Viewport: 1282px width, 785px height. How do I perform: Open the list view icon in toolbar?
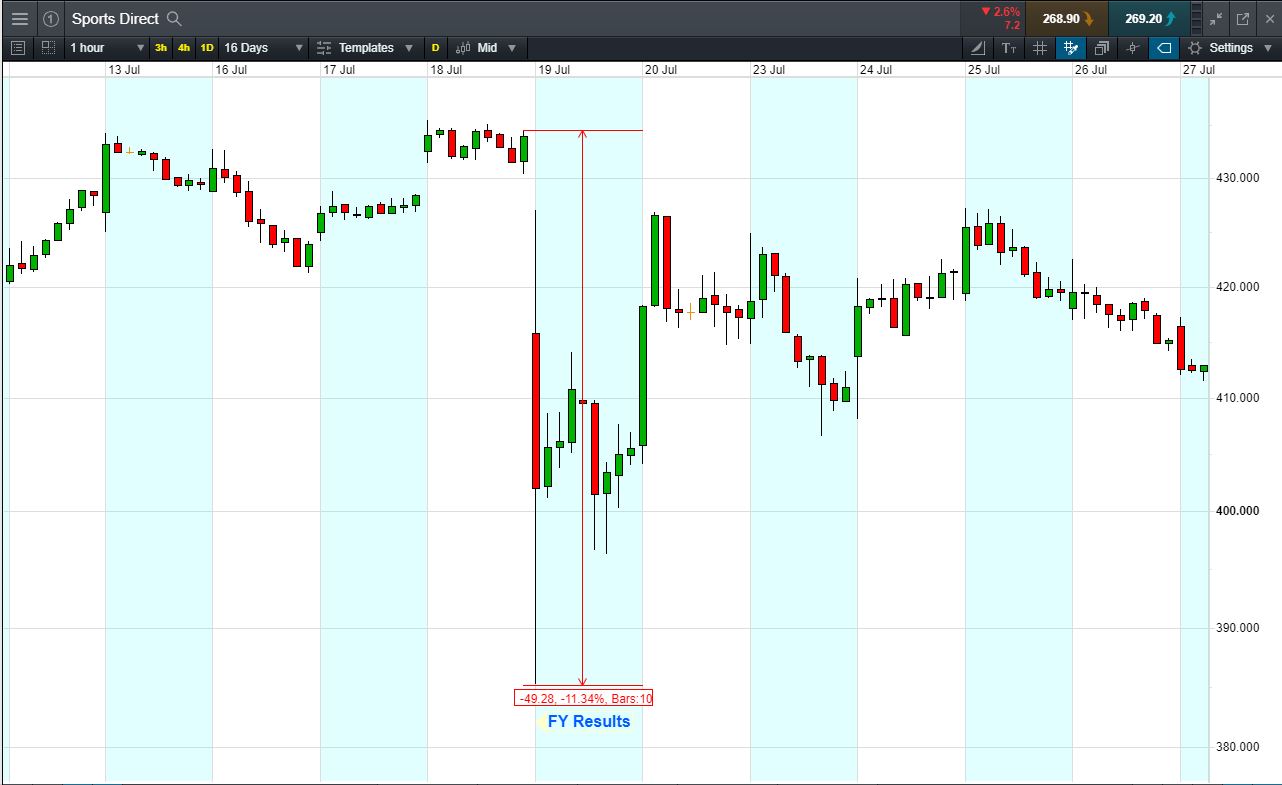click(18, 48)
